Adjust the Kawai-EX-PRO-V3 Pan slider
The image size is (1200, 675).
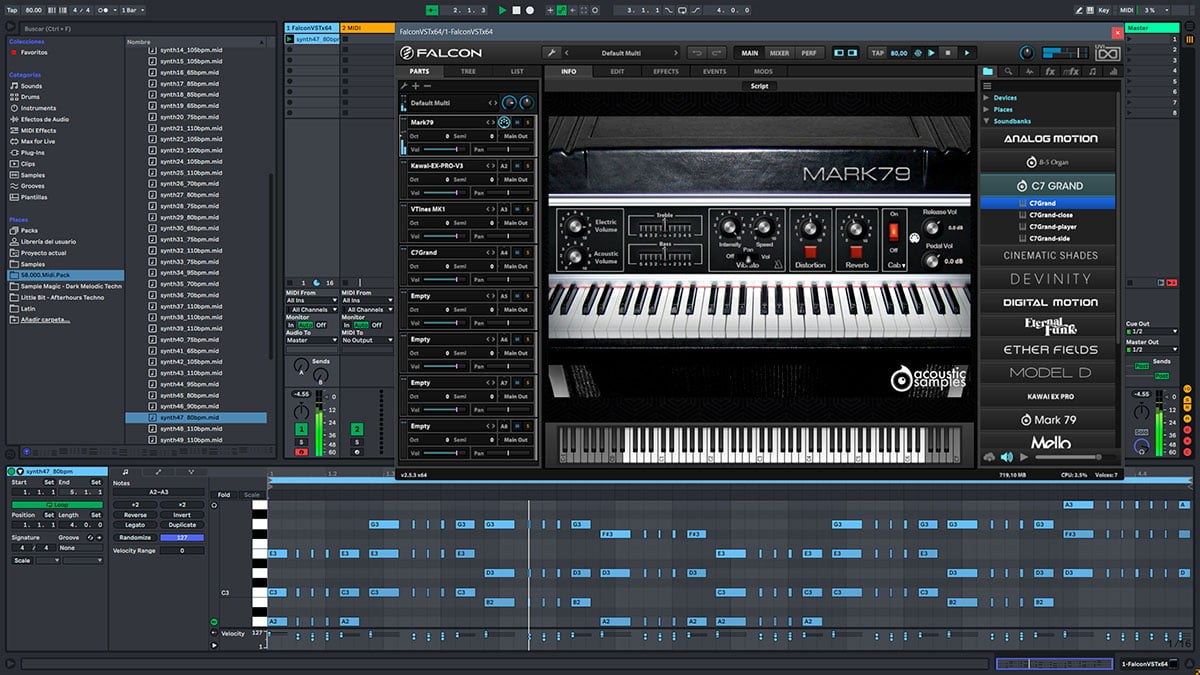pos(509,193)
